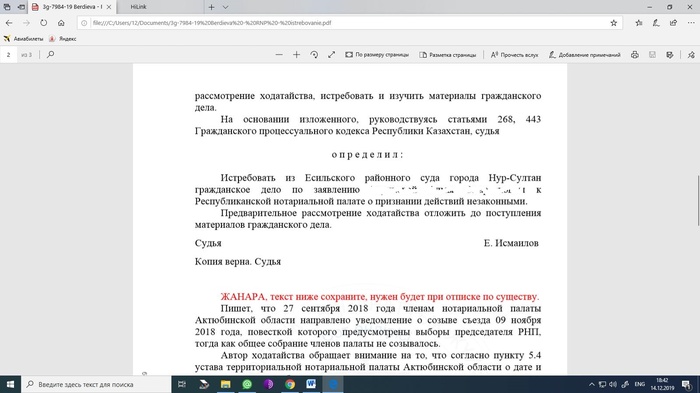Open the Windows Start menu
This screenshot has width=700, height=393.
[10, 384]
